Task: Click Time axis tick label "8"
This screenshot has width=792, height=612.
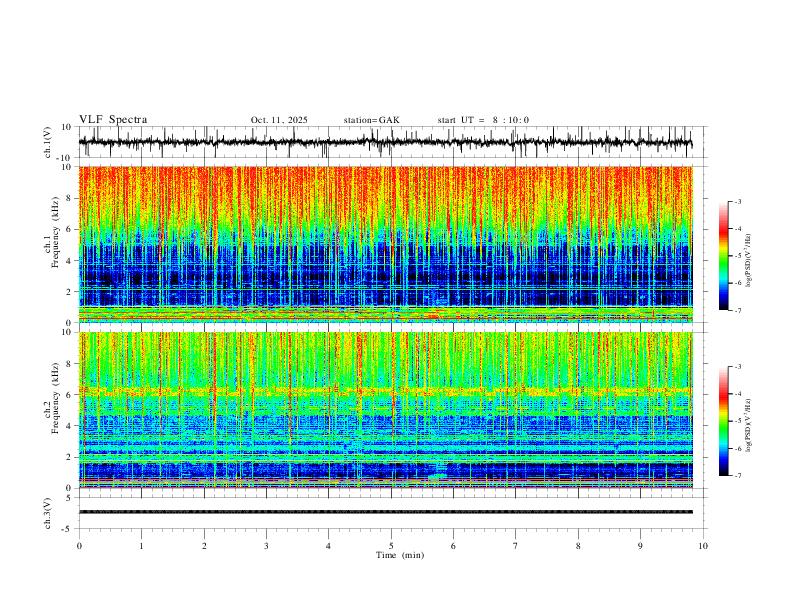Action: point(578,546)
